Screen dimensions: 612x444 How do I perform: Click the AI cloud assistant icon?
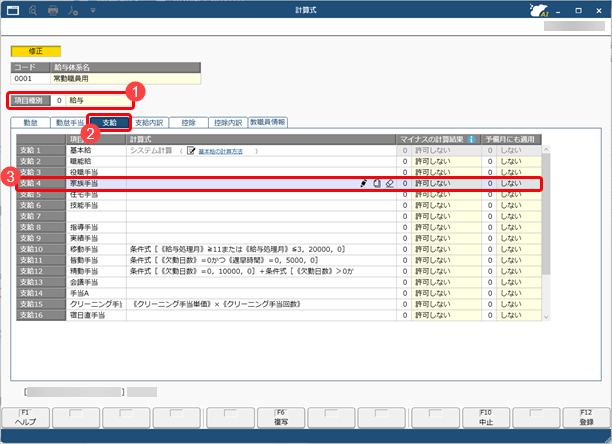point(538,11)
